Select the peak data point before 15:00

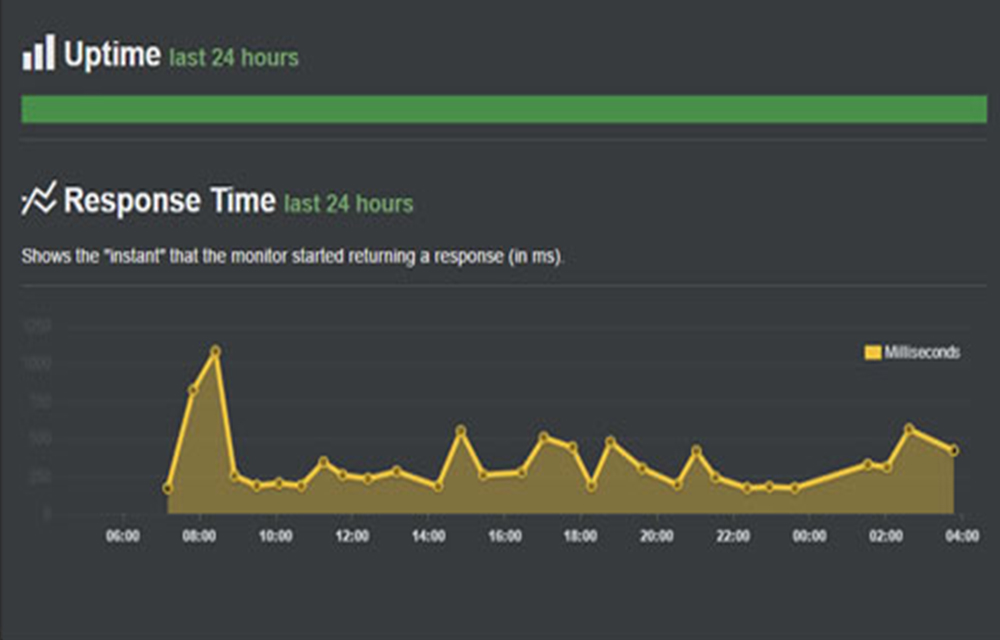pos(461,431)
